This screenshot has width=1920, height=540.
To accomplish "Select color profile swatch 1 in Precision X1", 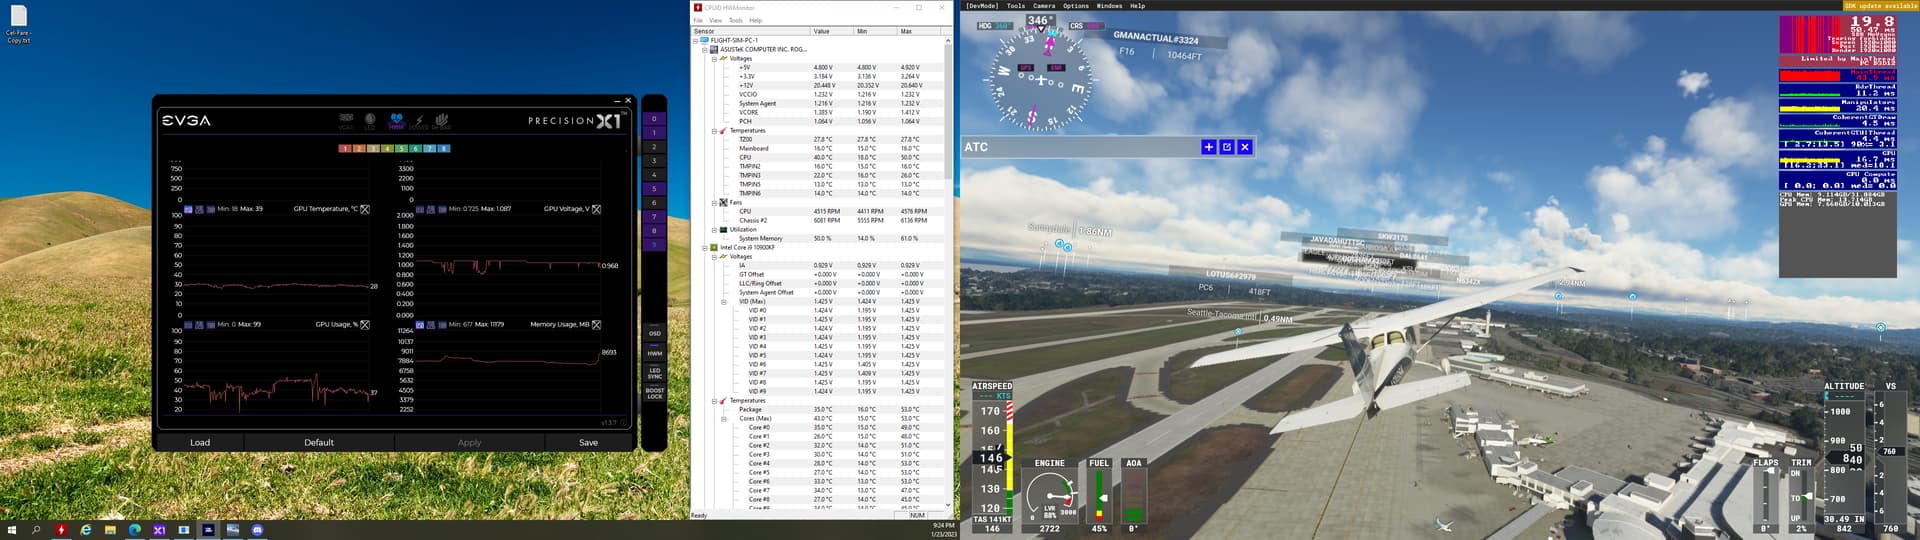I will coord(345,148).
